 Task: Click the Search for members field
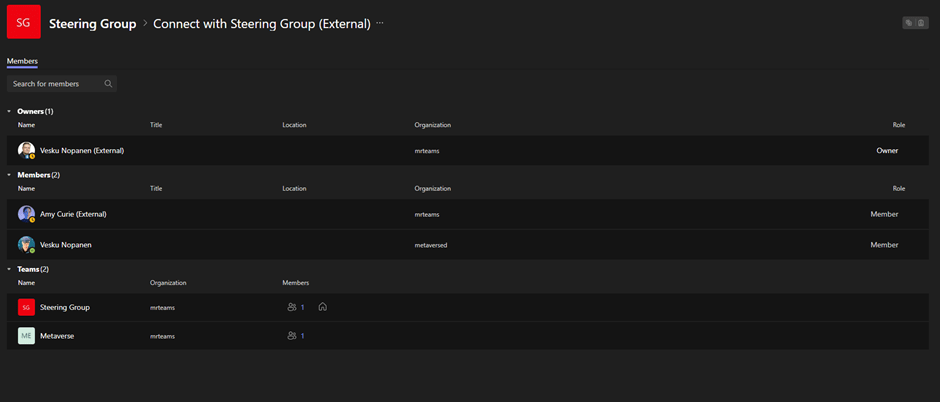click(55, 84)
